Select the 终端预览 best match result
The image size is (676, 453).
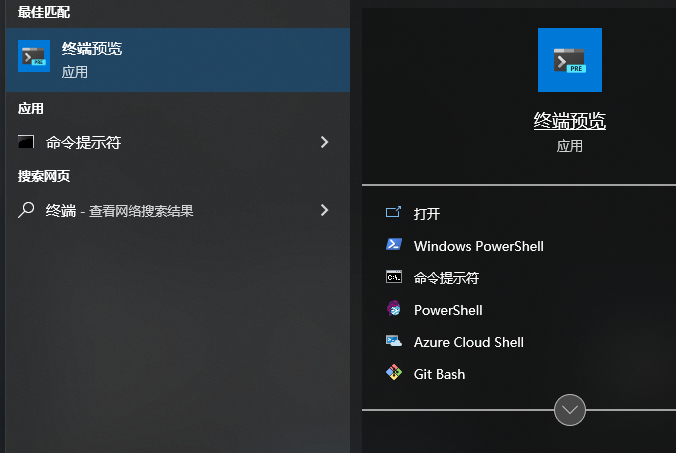click(178, 60)
